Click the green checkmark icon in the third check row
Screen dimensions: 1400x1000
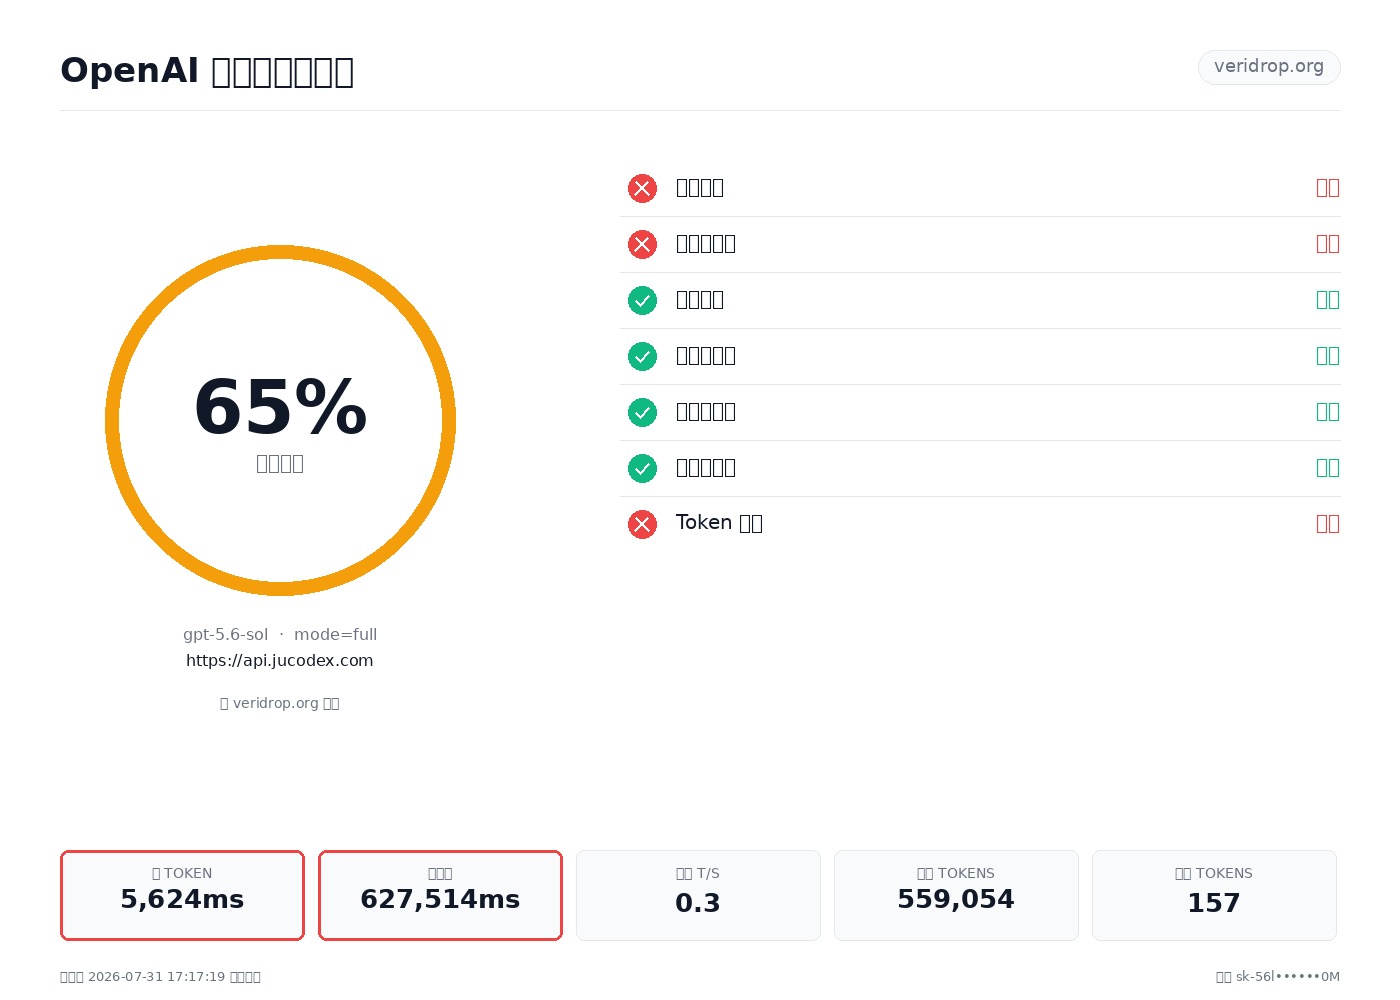pyautogui.click(x=642, y=300)
